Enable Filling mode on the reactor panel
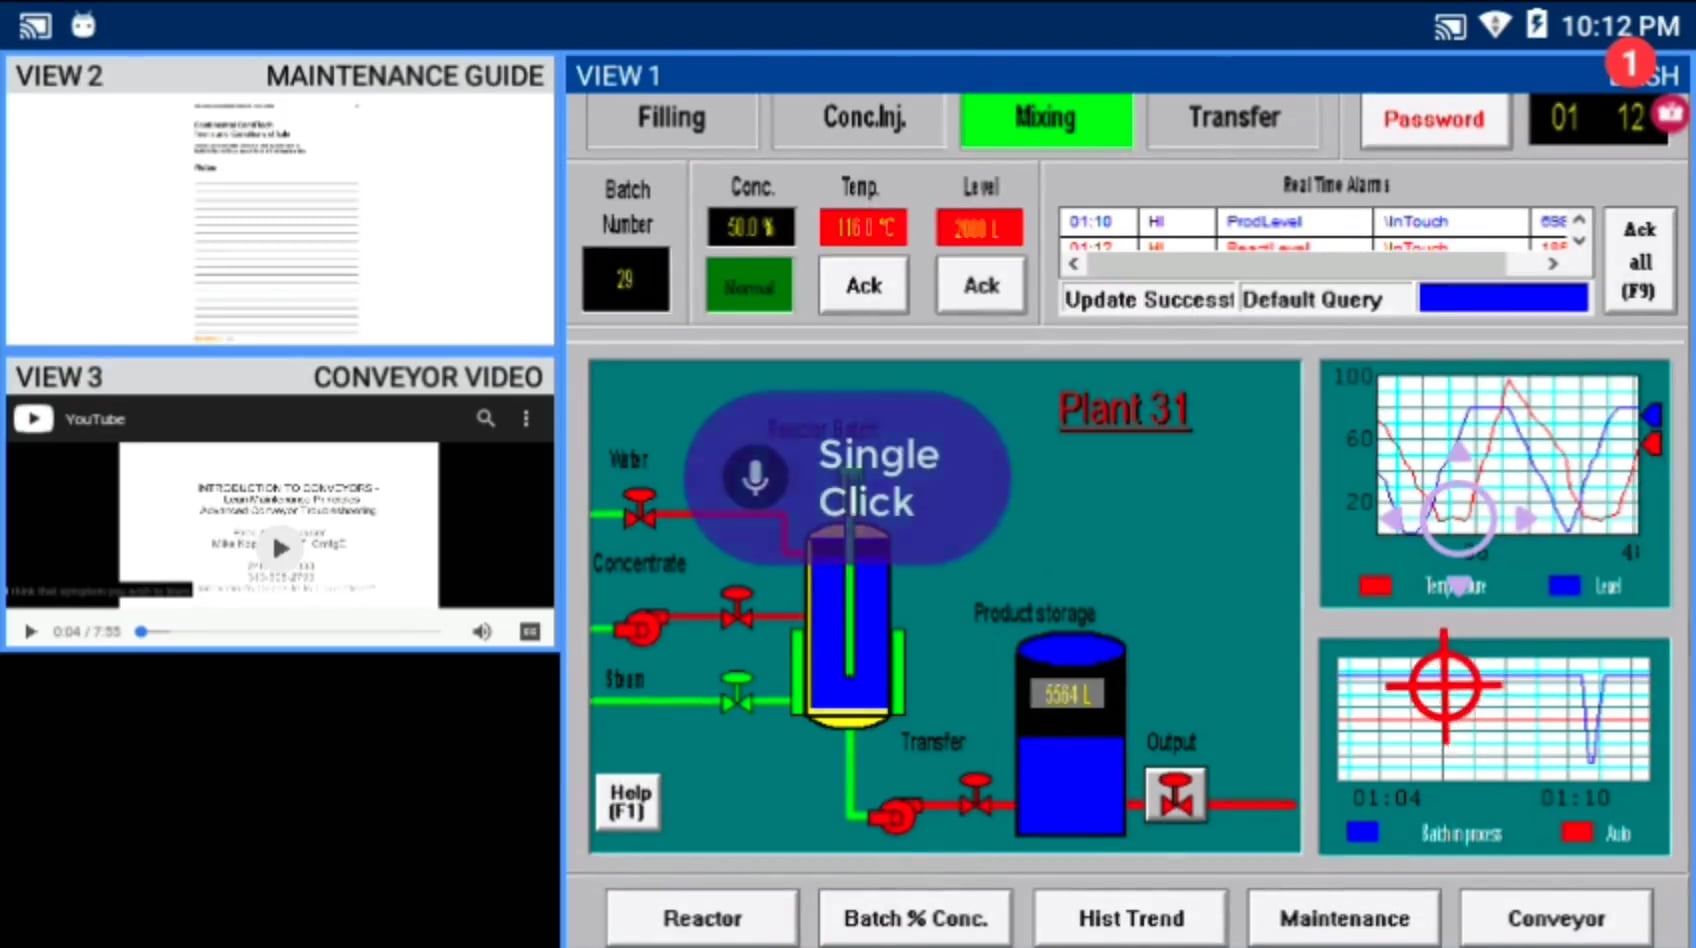 click(x=671, y=118)
